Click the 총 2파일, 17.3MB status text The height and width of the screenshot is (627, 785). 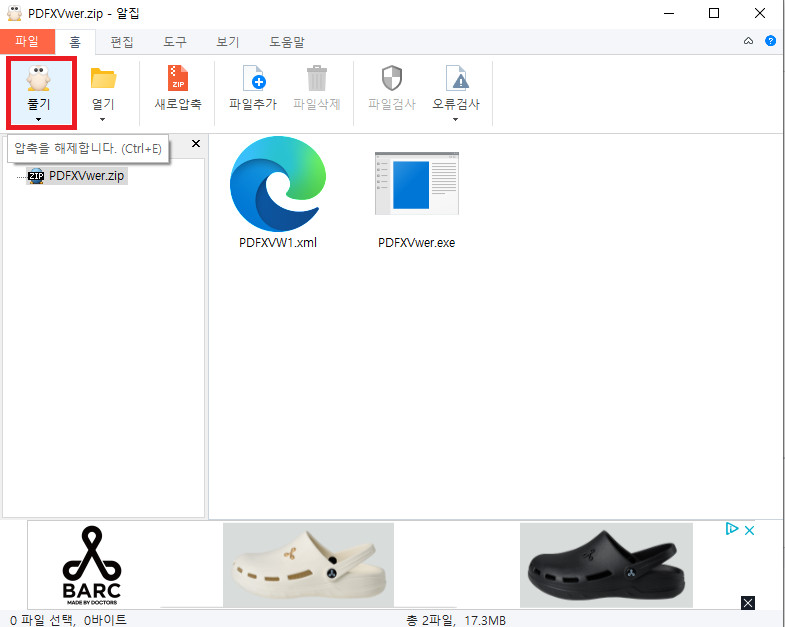click(x=456, y=620)
